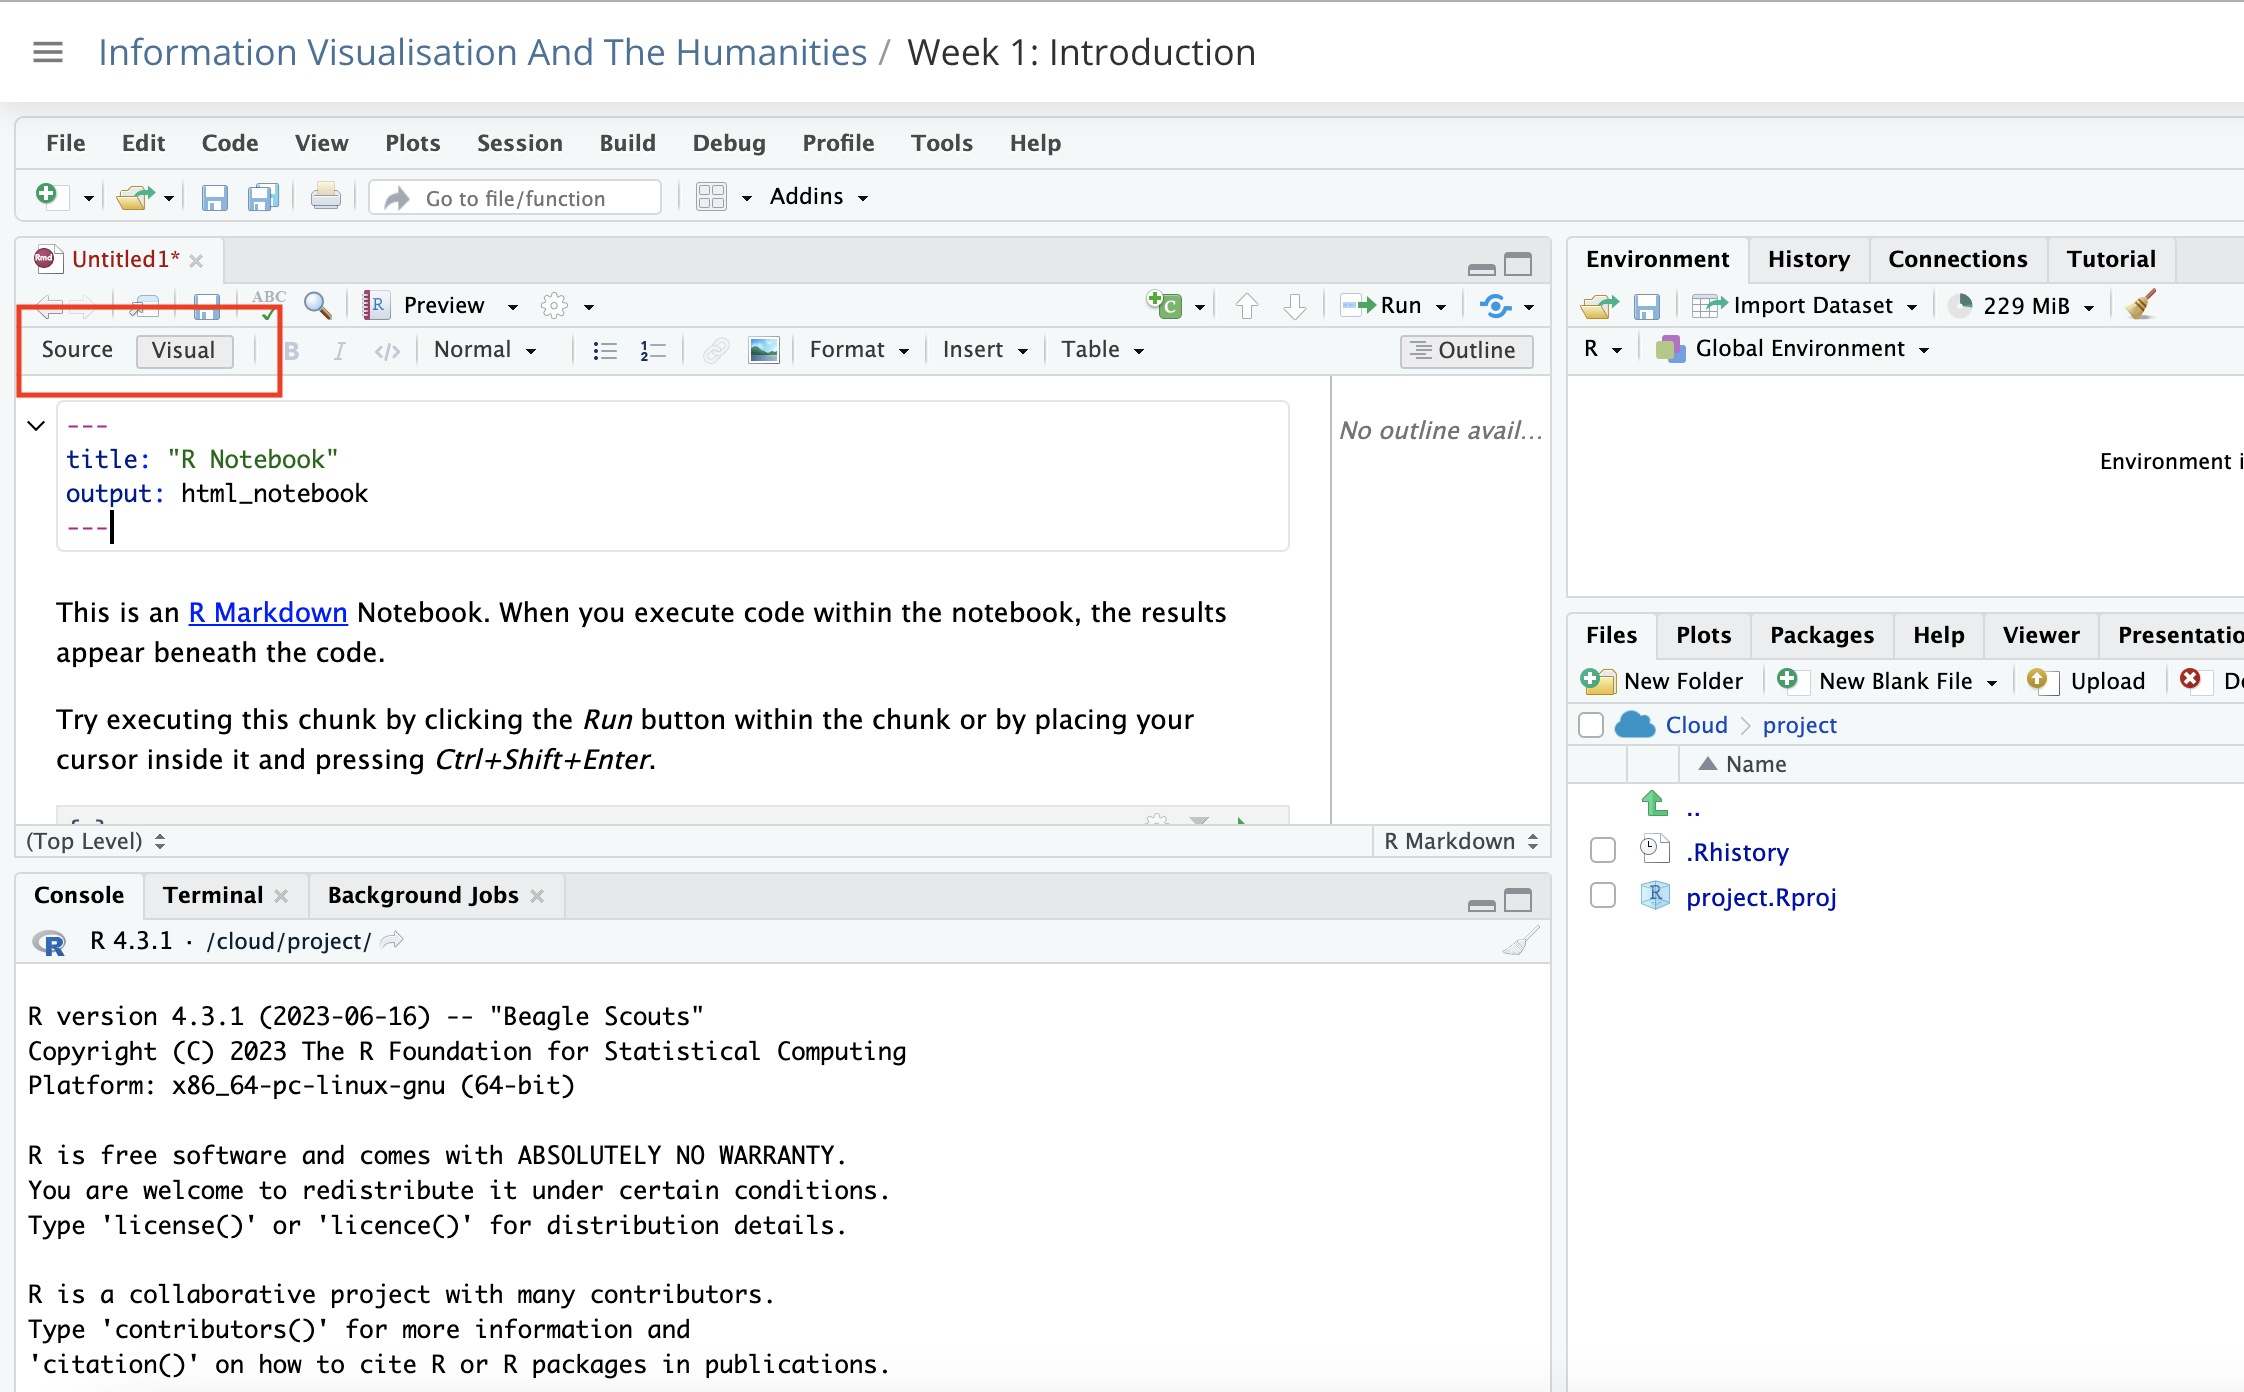2244x1392 pixels.
Task: Click the Go to file/function field
Action: (515, 198)
